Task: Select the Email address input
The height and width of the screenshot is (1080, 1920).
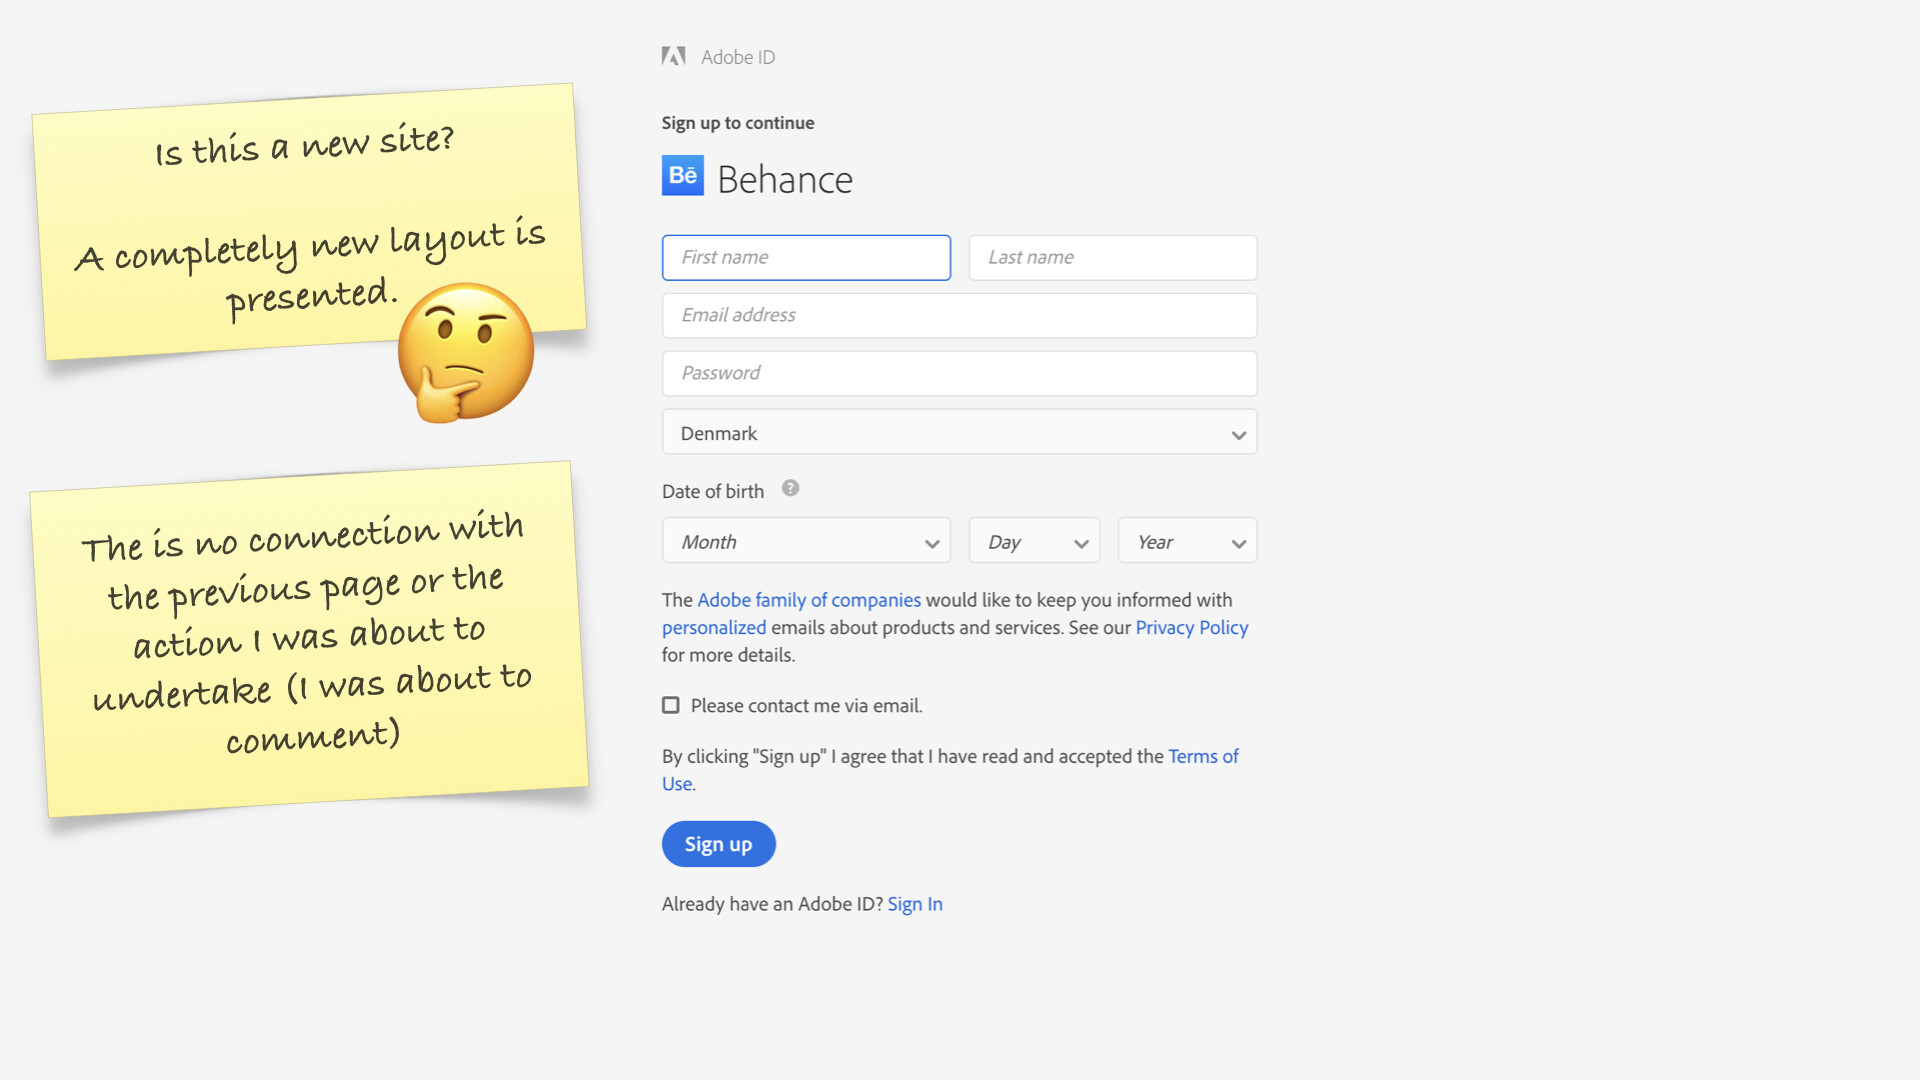Action: click(959, 316)
